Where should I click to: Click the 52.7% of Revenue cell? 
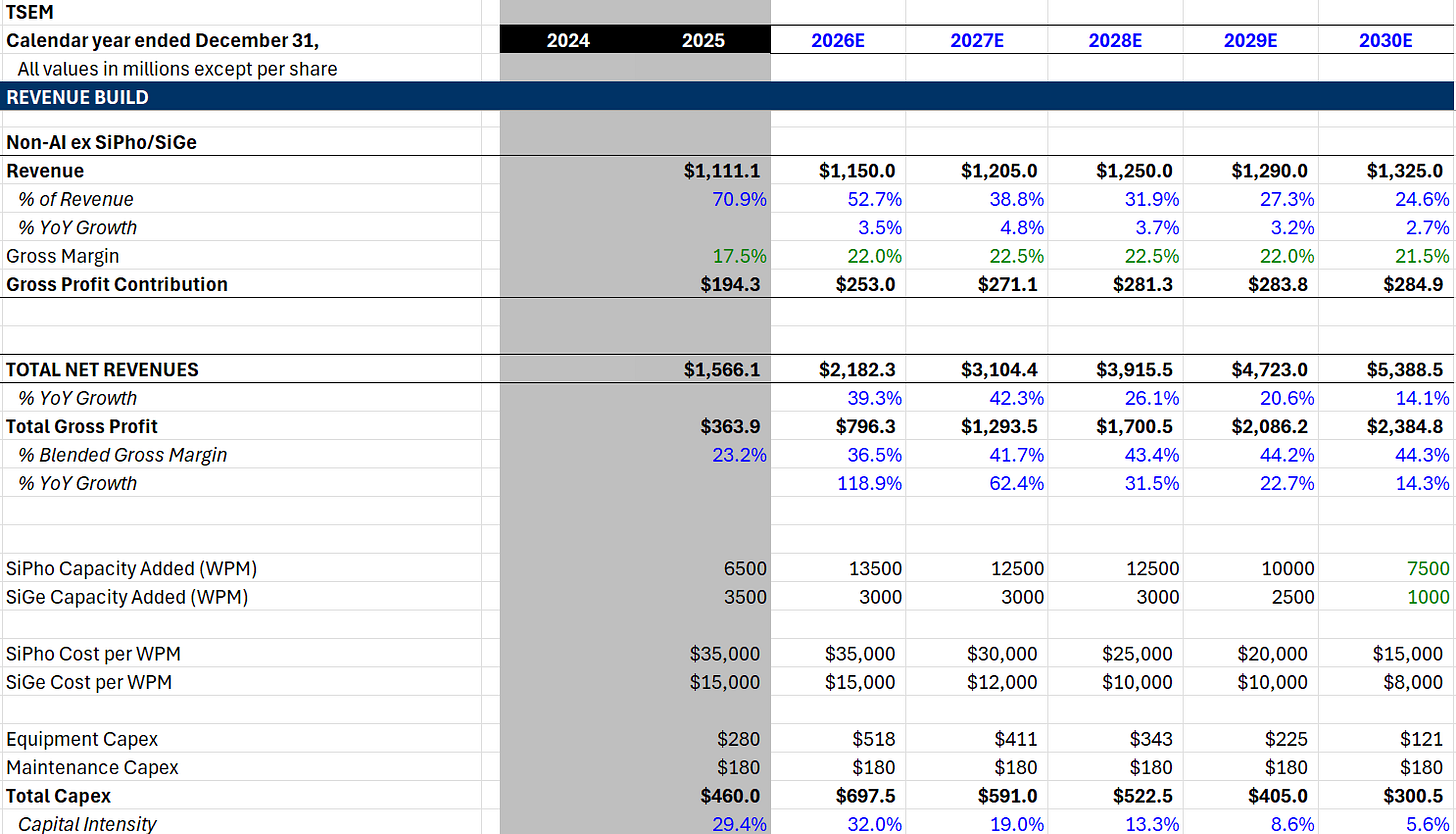click(x=876, y=199)
